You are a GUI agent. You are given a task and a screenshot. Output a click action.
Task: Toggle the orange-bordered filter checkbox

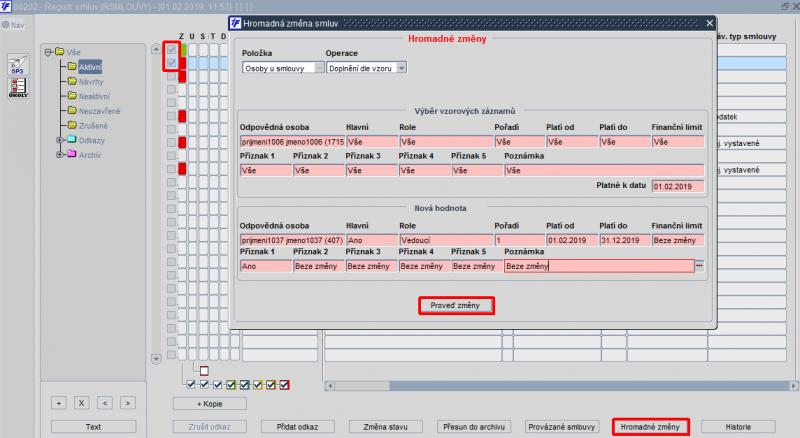(271, 384)
